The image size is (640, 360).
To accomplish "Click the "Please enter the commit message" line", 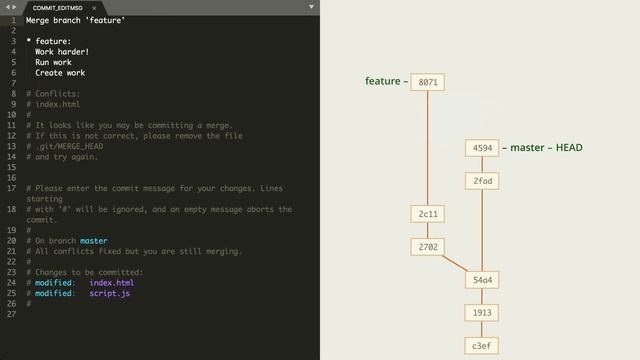I will (x=154, y=193).
